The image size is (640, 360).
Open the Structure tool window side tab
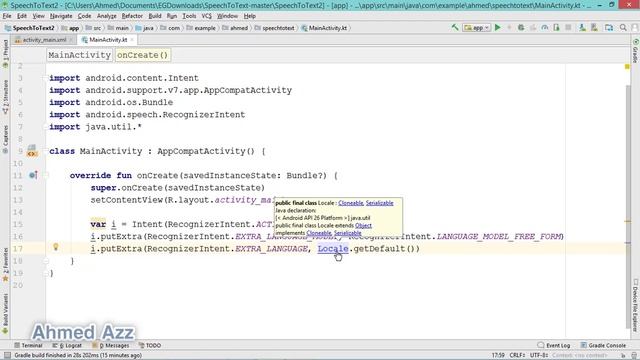5,97
